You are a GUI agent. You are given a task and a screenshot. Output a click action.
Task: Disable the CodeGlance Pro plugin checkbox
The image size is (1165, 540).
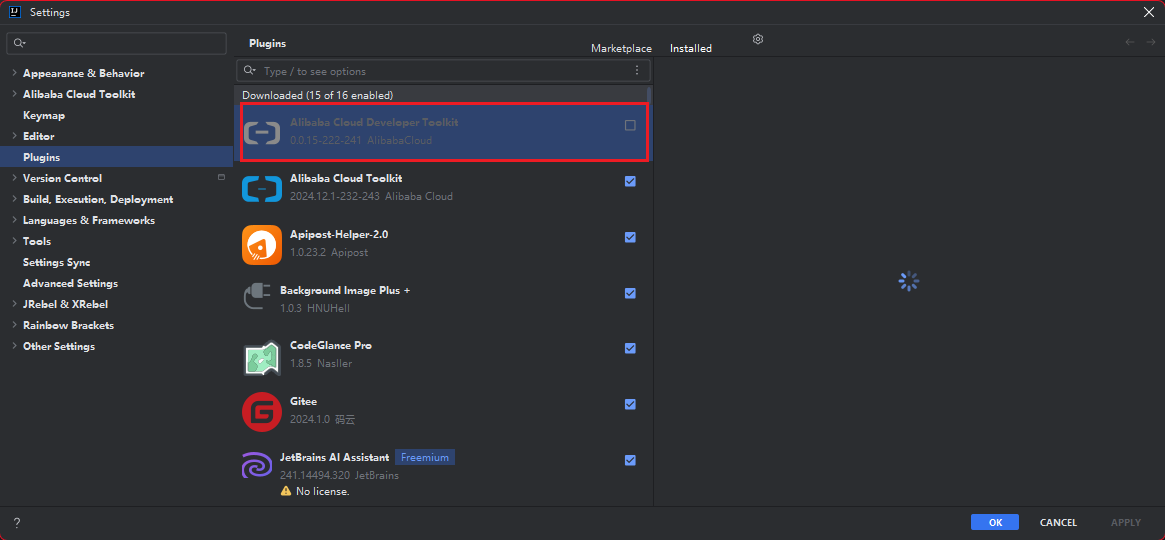click(630, 348)
